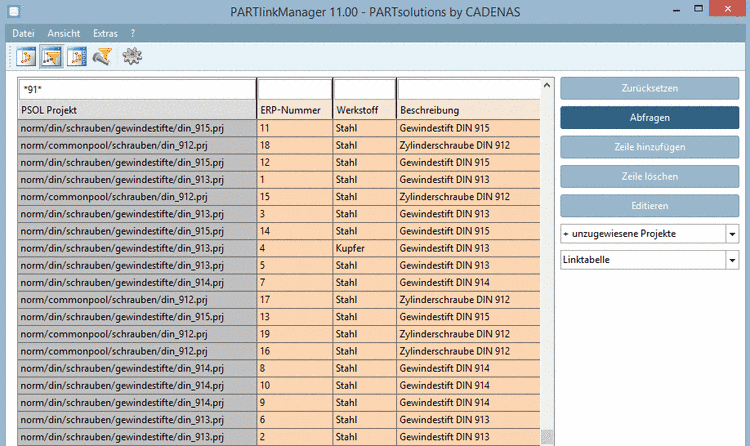
Task: Click the PSOL Projekt column header
Action: pos(137,110)
